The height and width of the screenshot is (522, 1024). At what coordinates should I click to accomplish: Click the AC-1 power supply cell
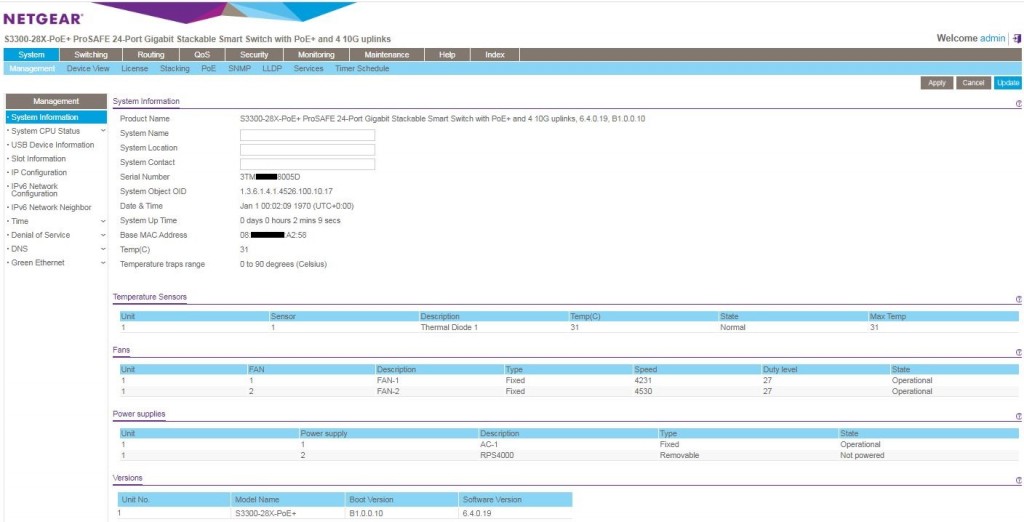[x=488, y=444]
